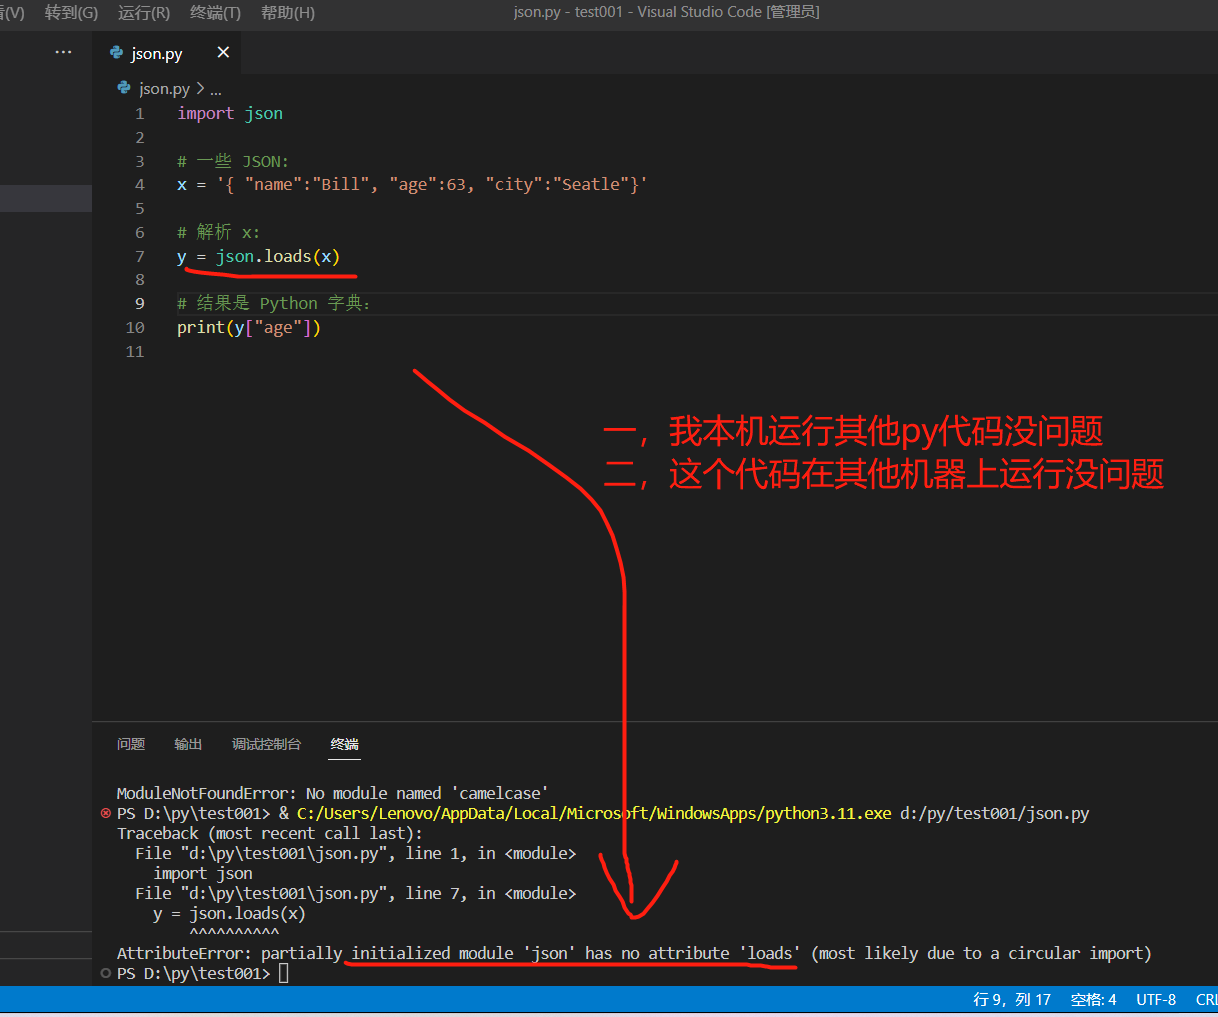The image size is (1218, 1017).
Task: Select the 终端 panel tab
Action: pos(344,744)
